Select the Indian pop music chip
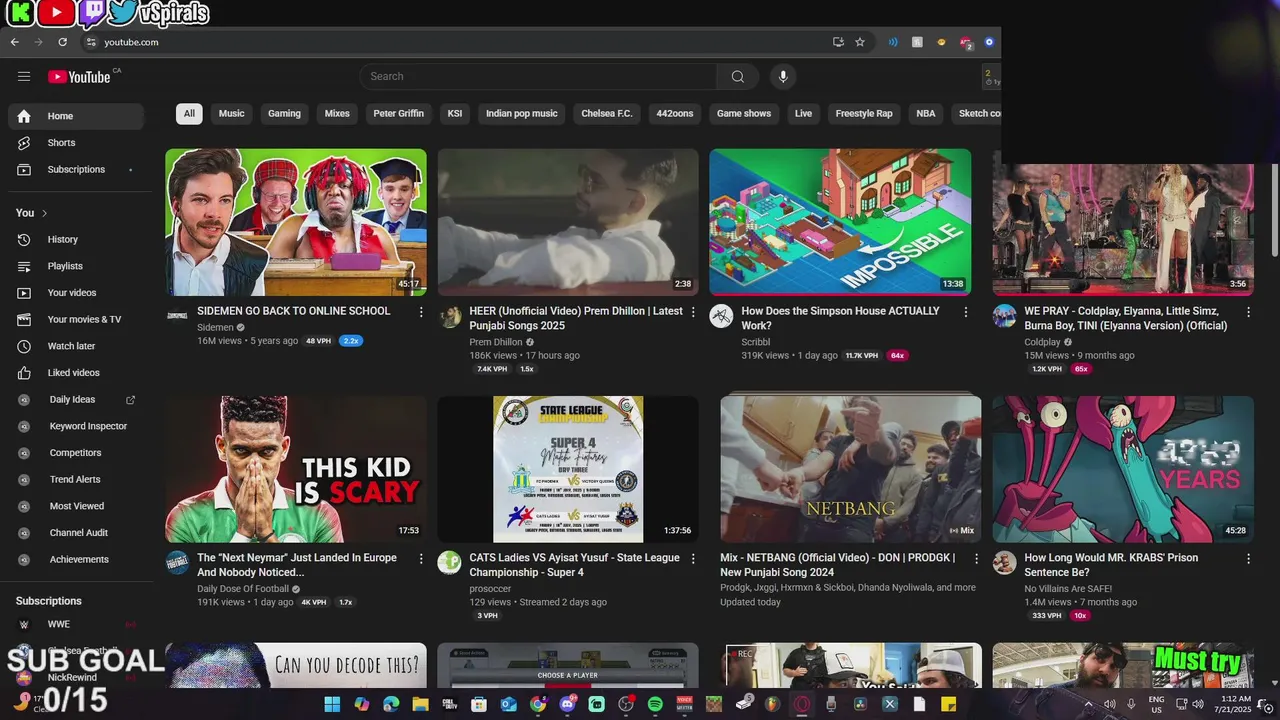Viewport: 1280px width, 720px height. (x=522, y=114)
